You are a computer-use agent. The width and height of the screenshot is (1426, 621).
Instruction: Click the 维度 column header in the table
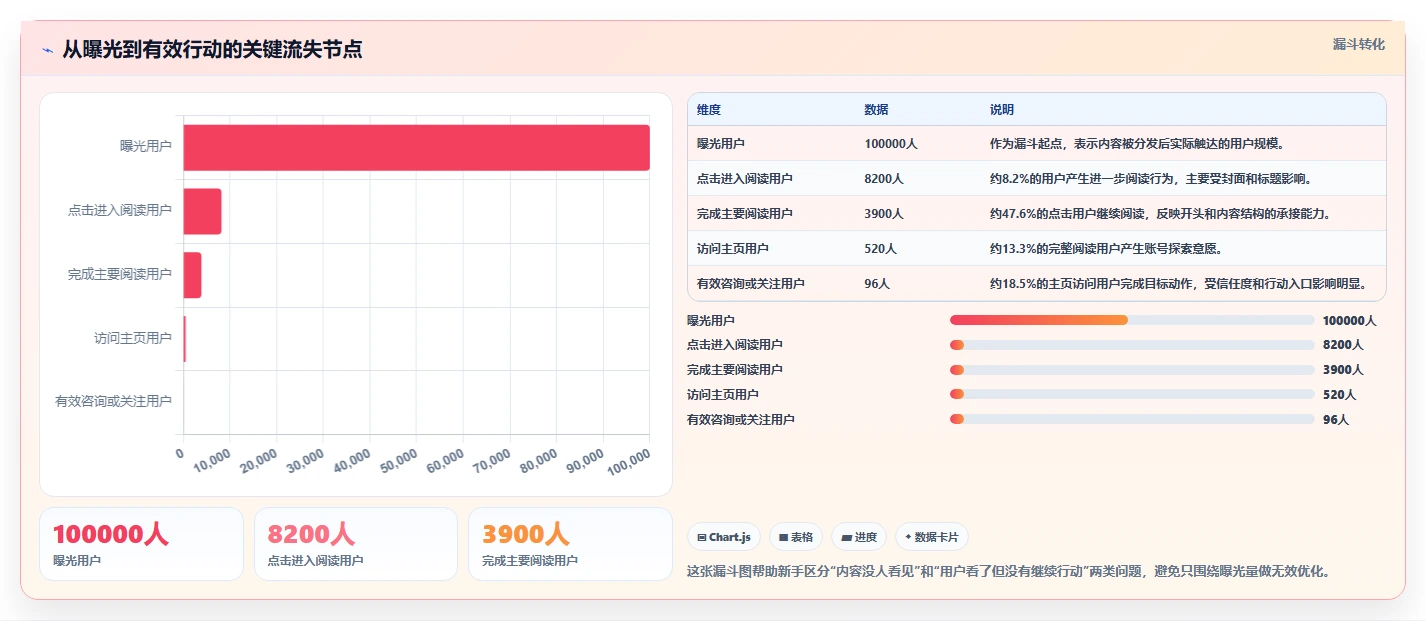tap(709, 109)
